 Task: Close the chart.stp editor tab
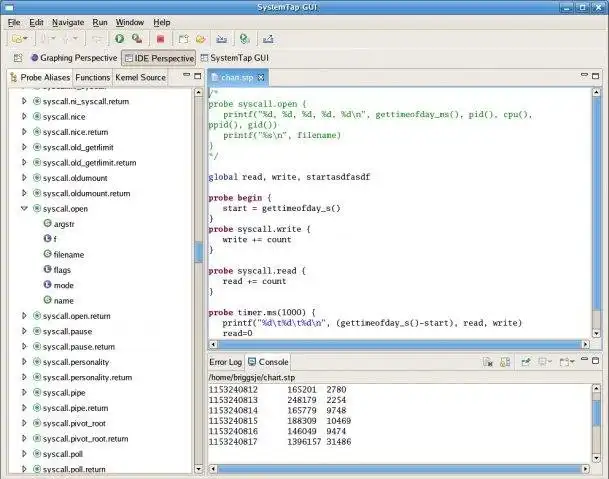[x=261, y=77]
